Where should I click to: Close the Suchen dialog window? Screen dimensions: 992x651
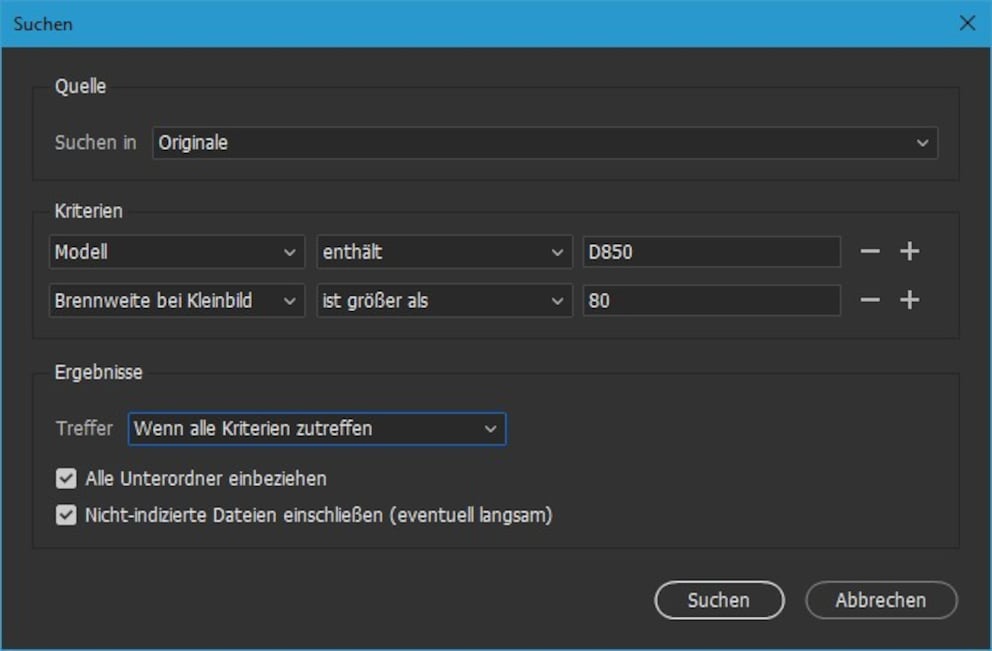pos(967,23)
